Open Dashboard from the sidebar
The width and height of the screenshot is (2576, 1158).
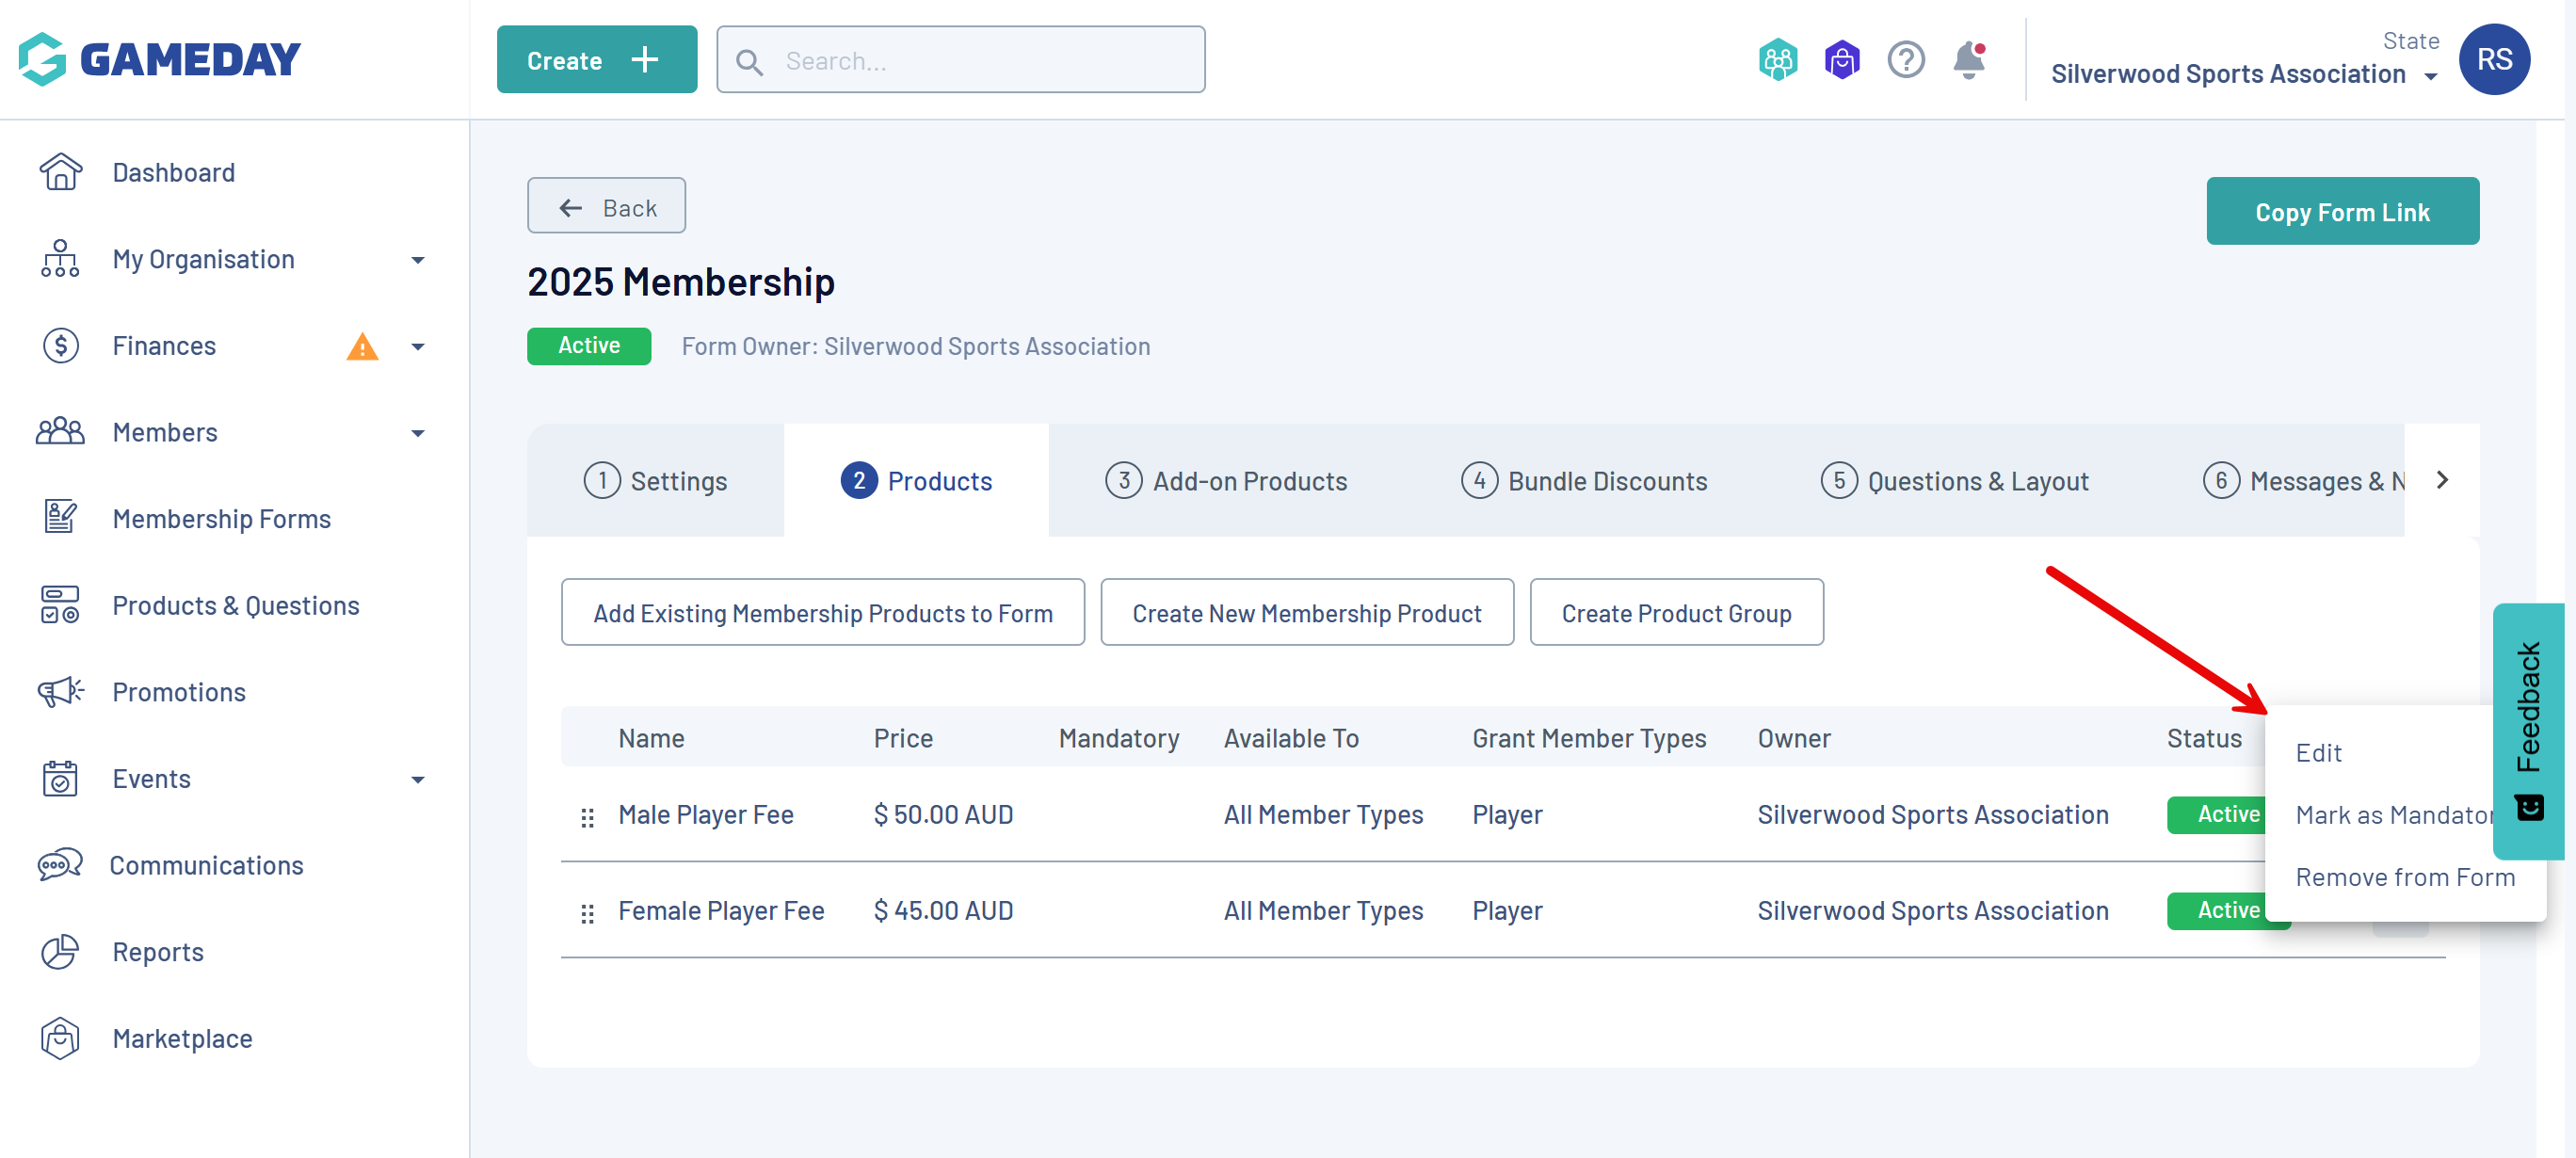point(172,172)
